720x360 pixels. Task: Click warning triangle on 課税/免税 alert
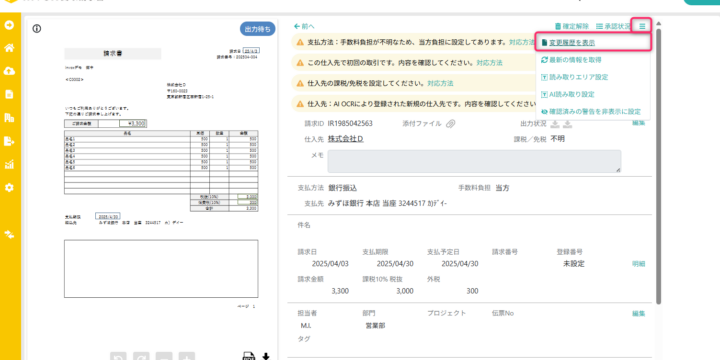[300, 84]
